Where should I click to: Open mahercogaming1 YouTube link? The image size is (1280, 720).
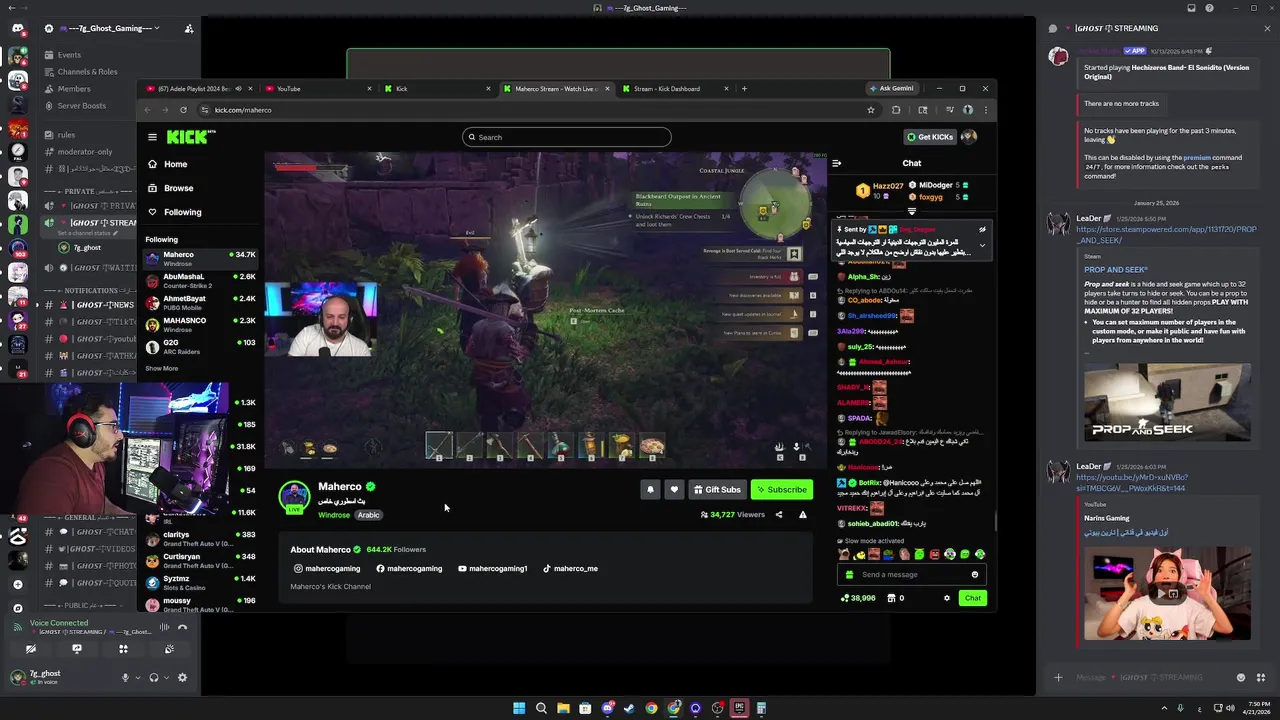click(492, 568)
